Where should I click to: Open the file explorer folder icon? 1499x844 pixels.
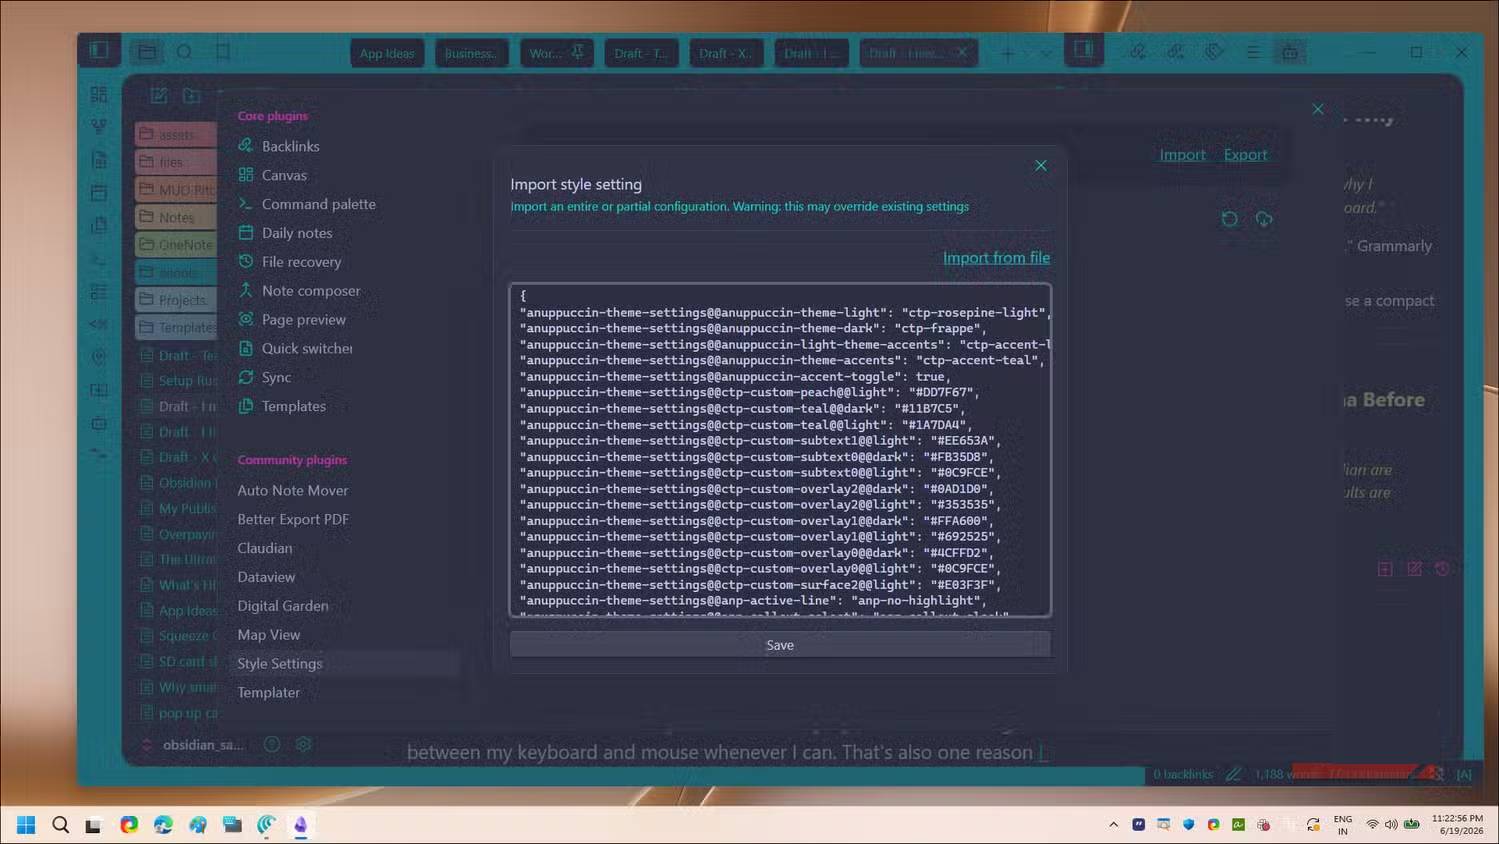[x=147, y=51]
